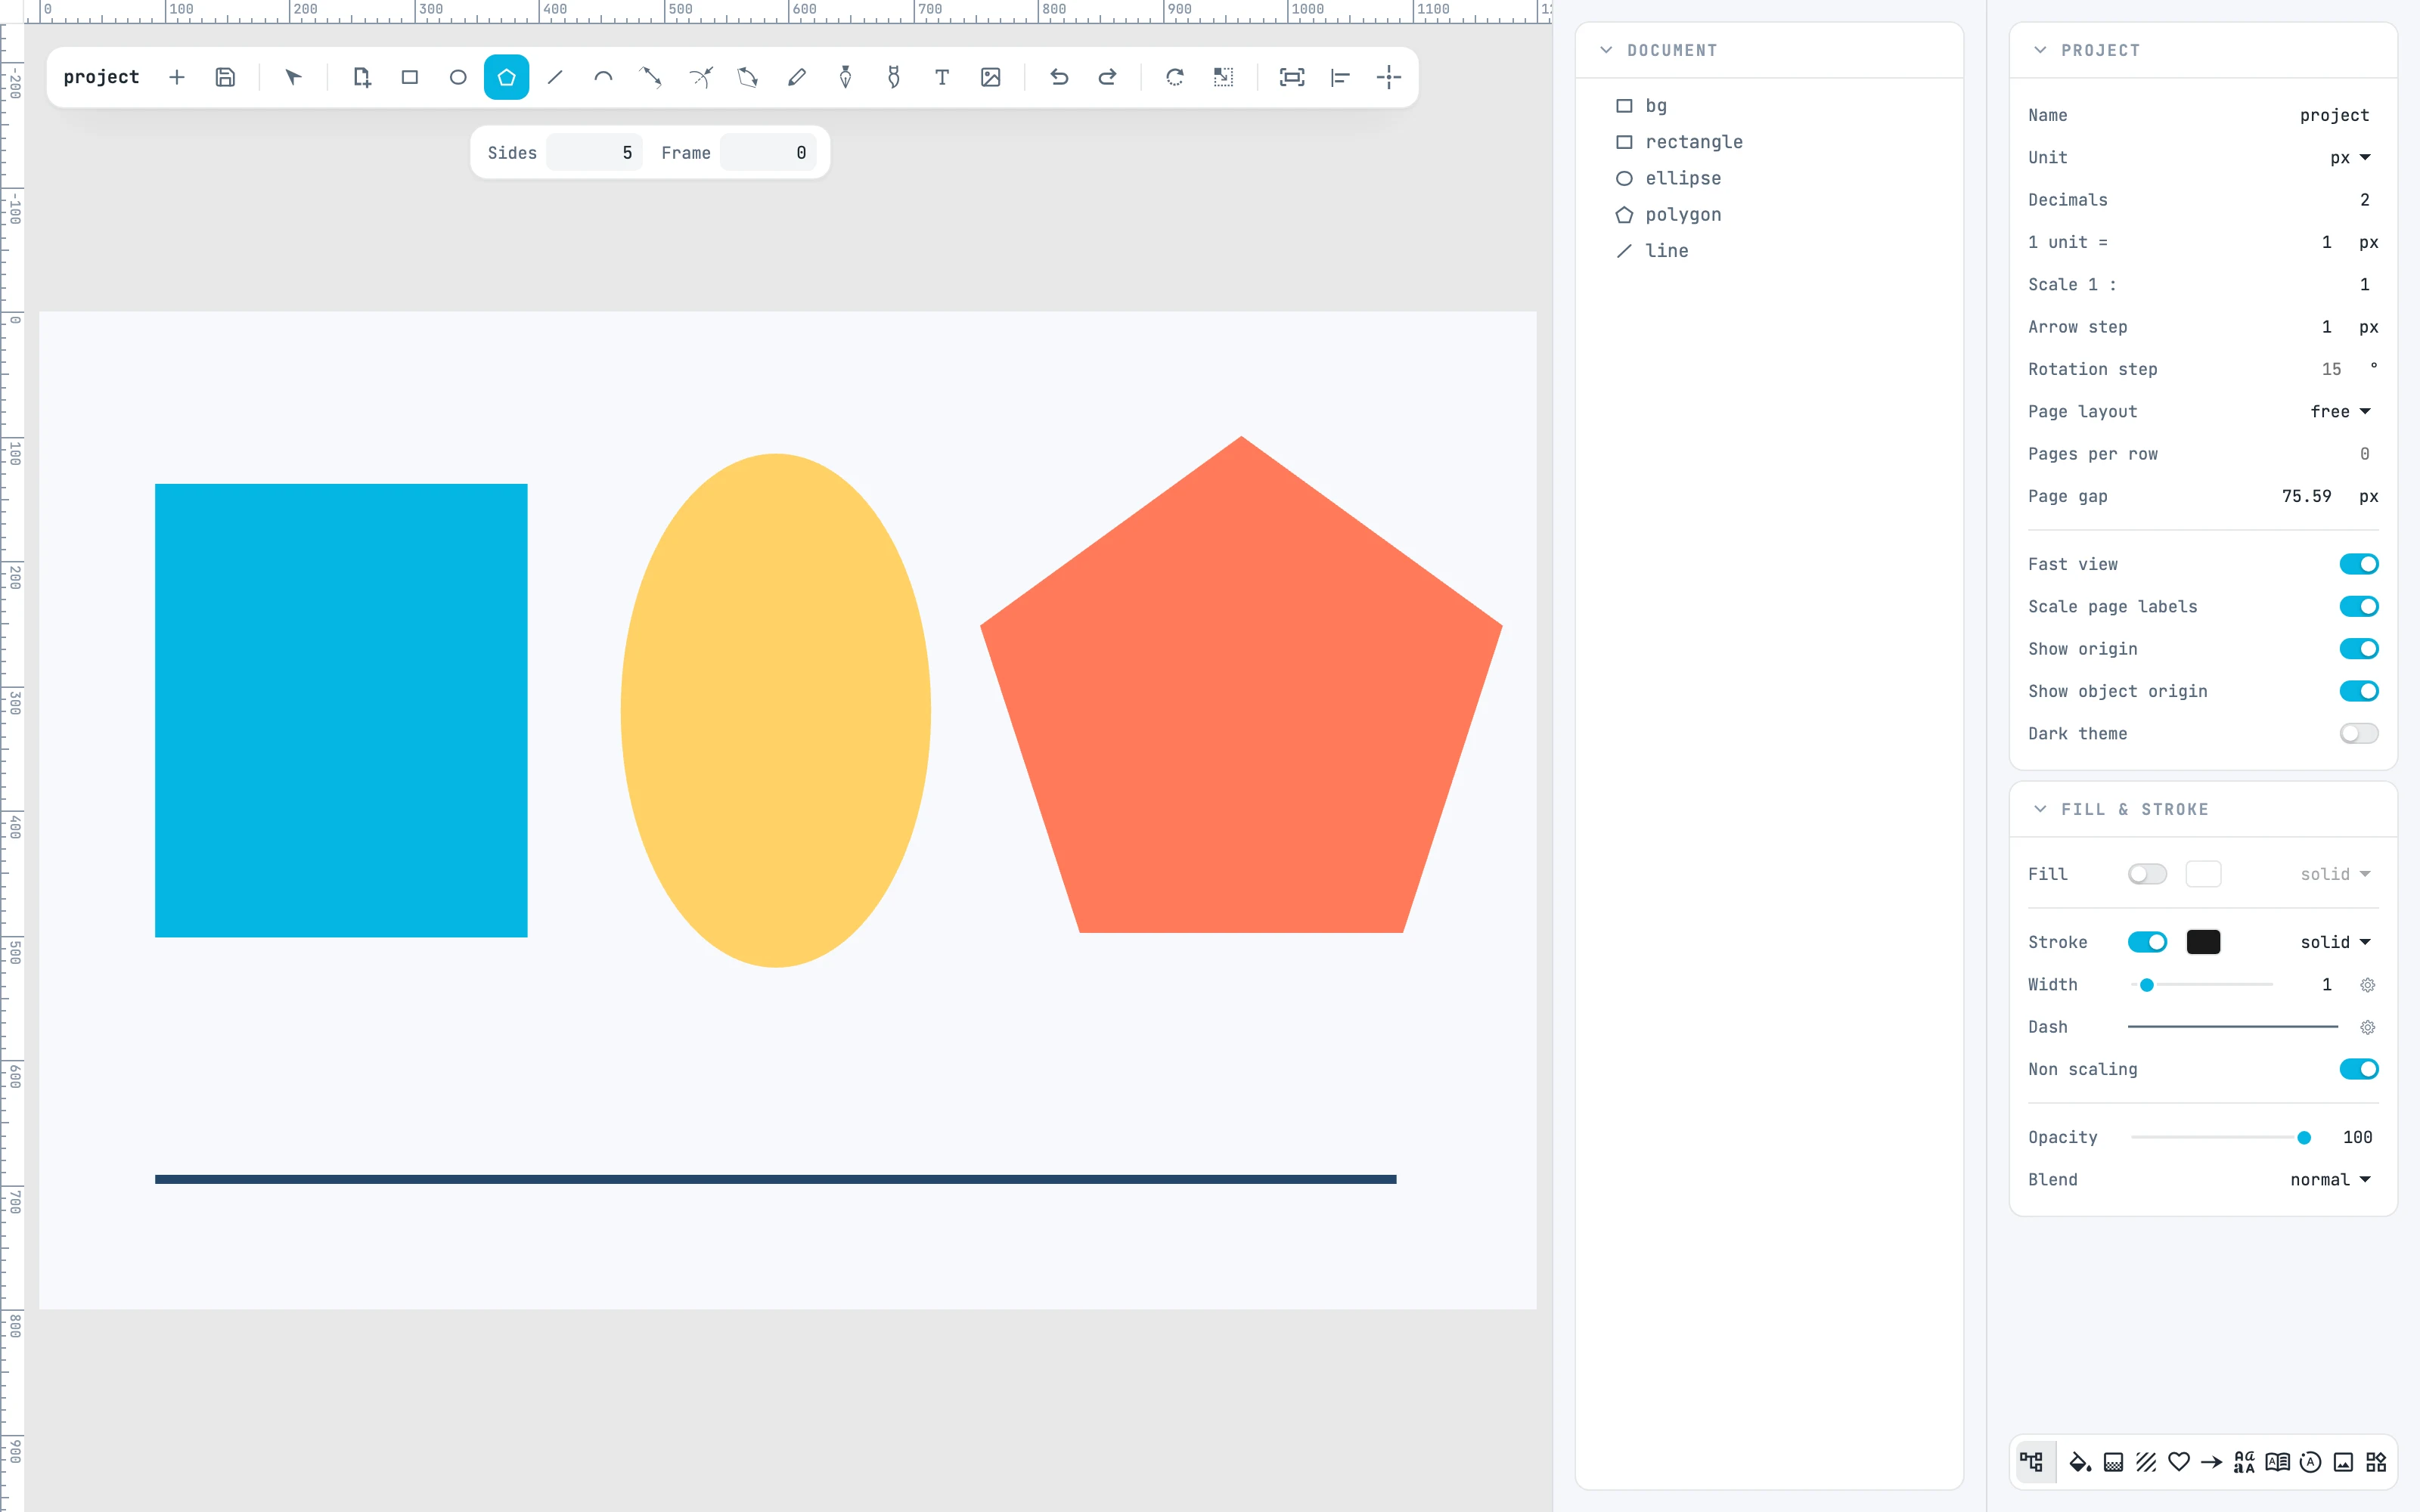2420x1512 pixels.
Task: Toggle Scale page labels switch
Action: click(2358, 607)
